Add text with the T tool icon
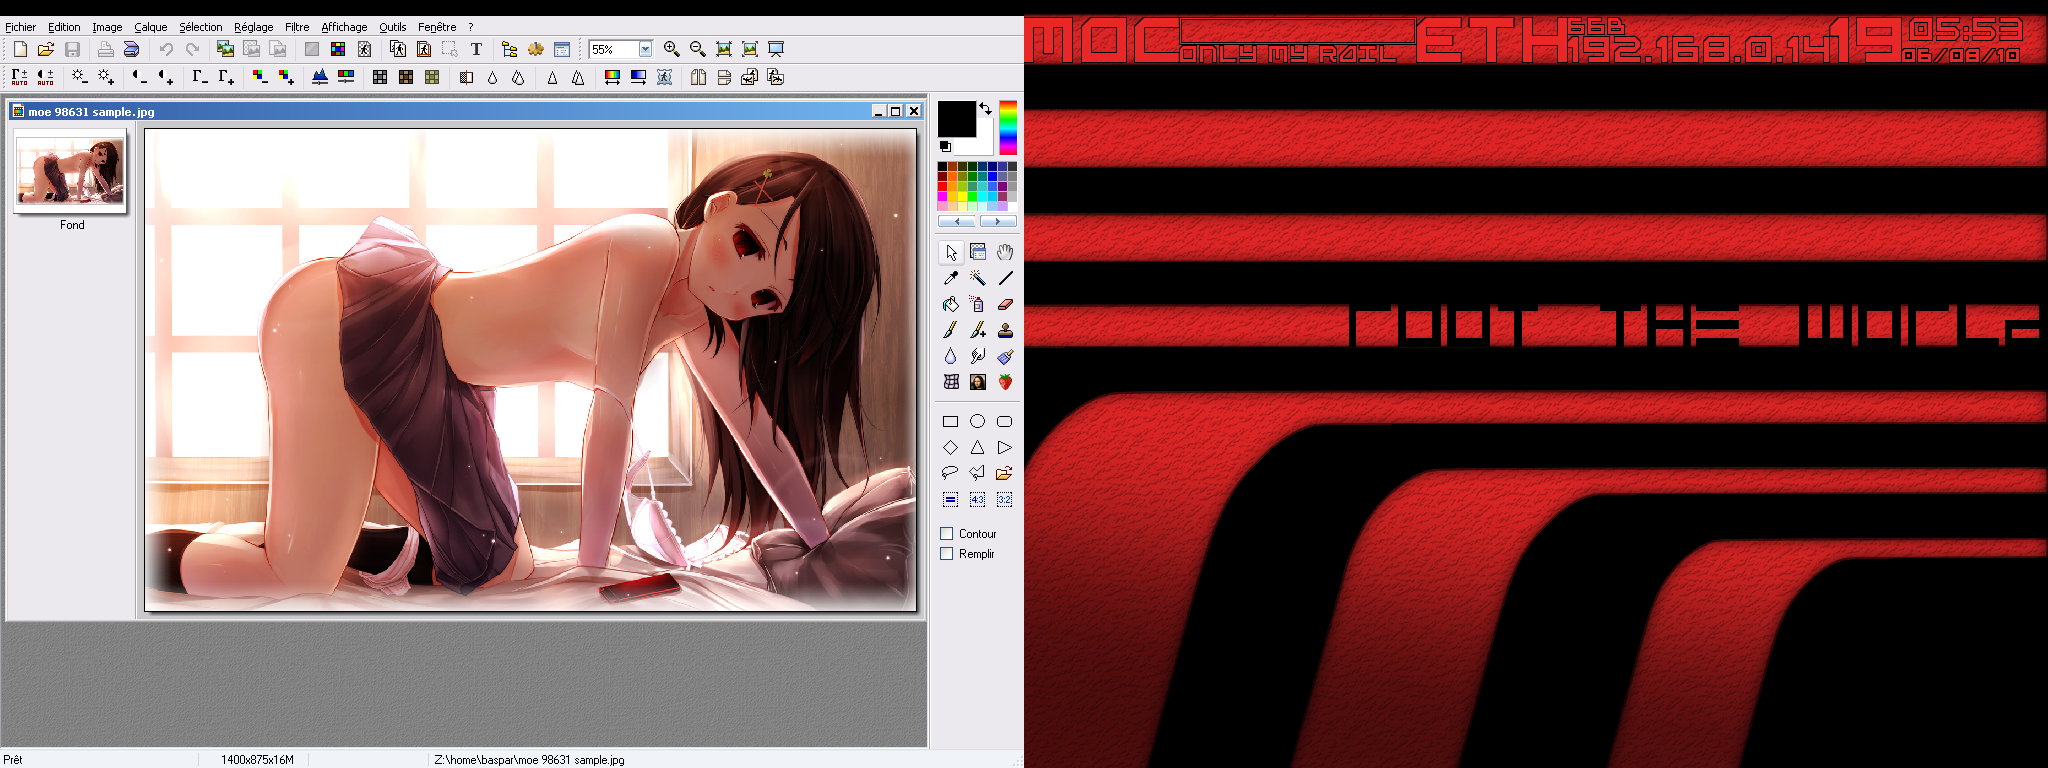 477,49
